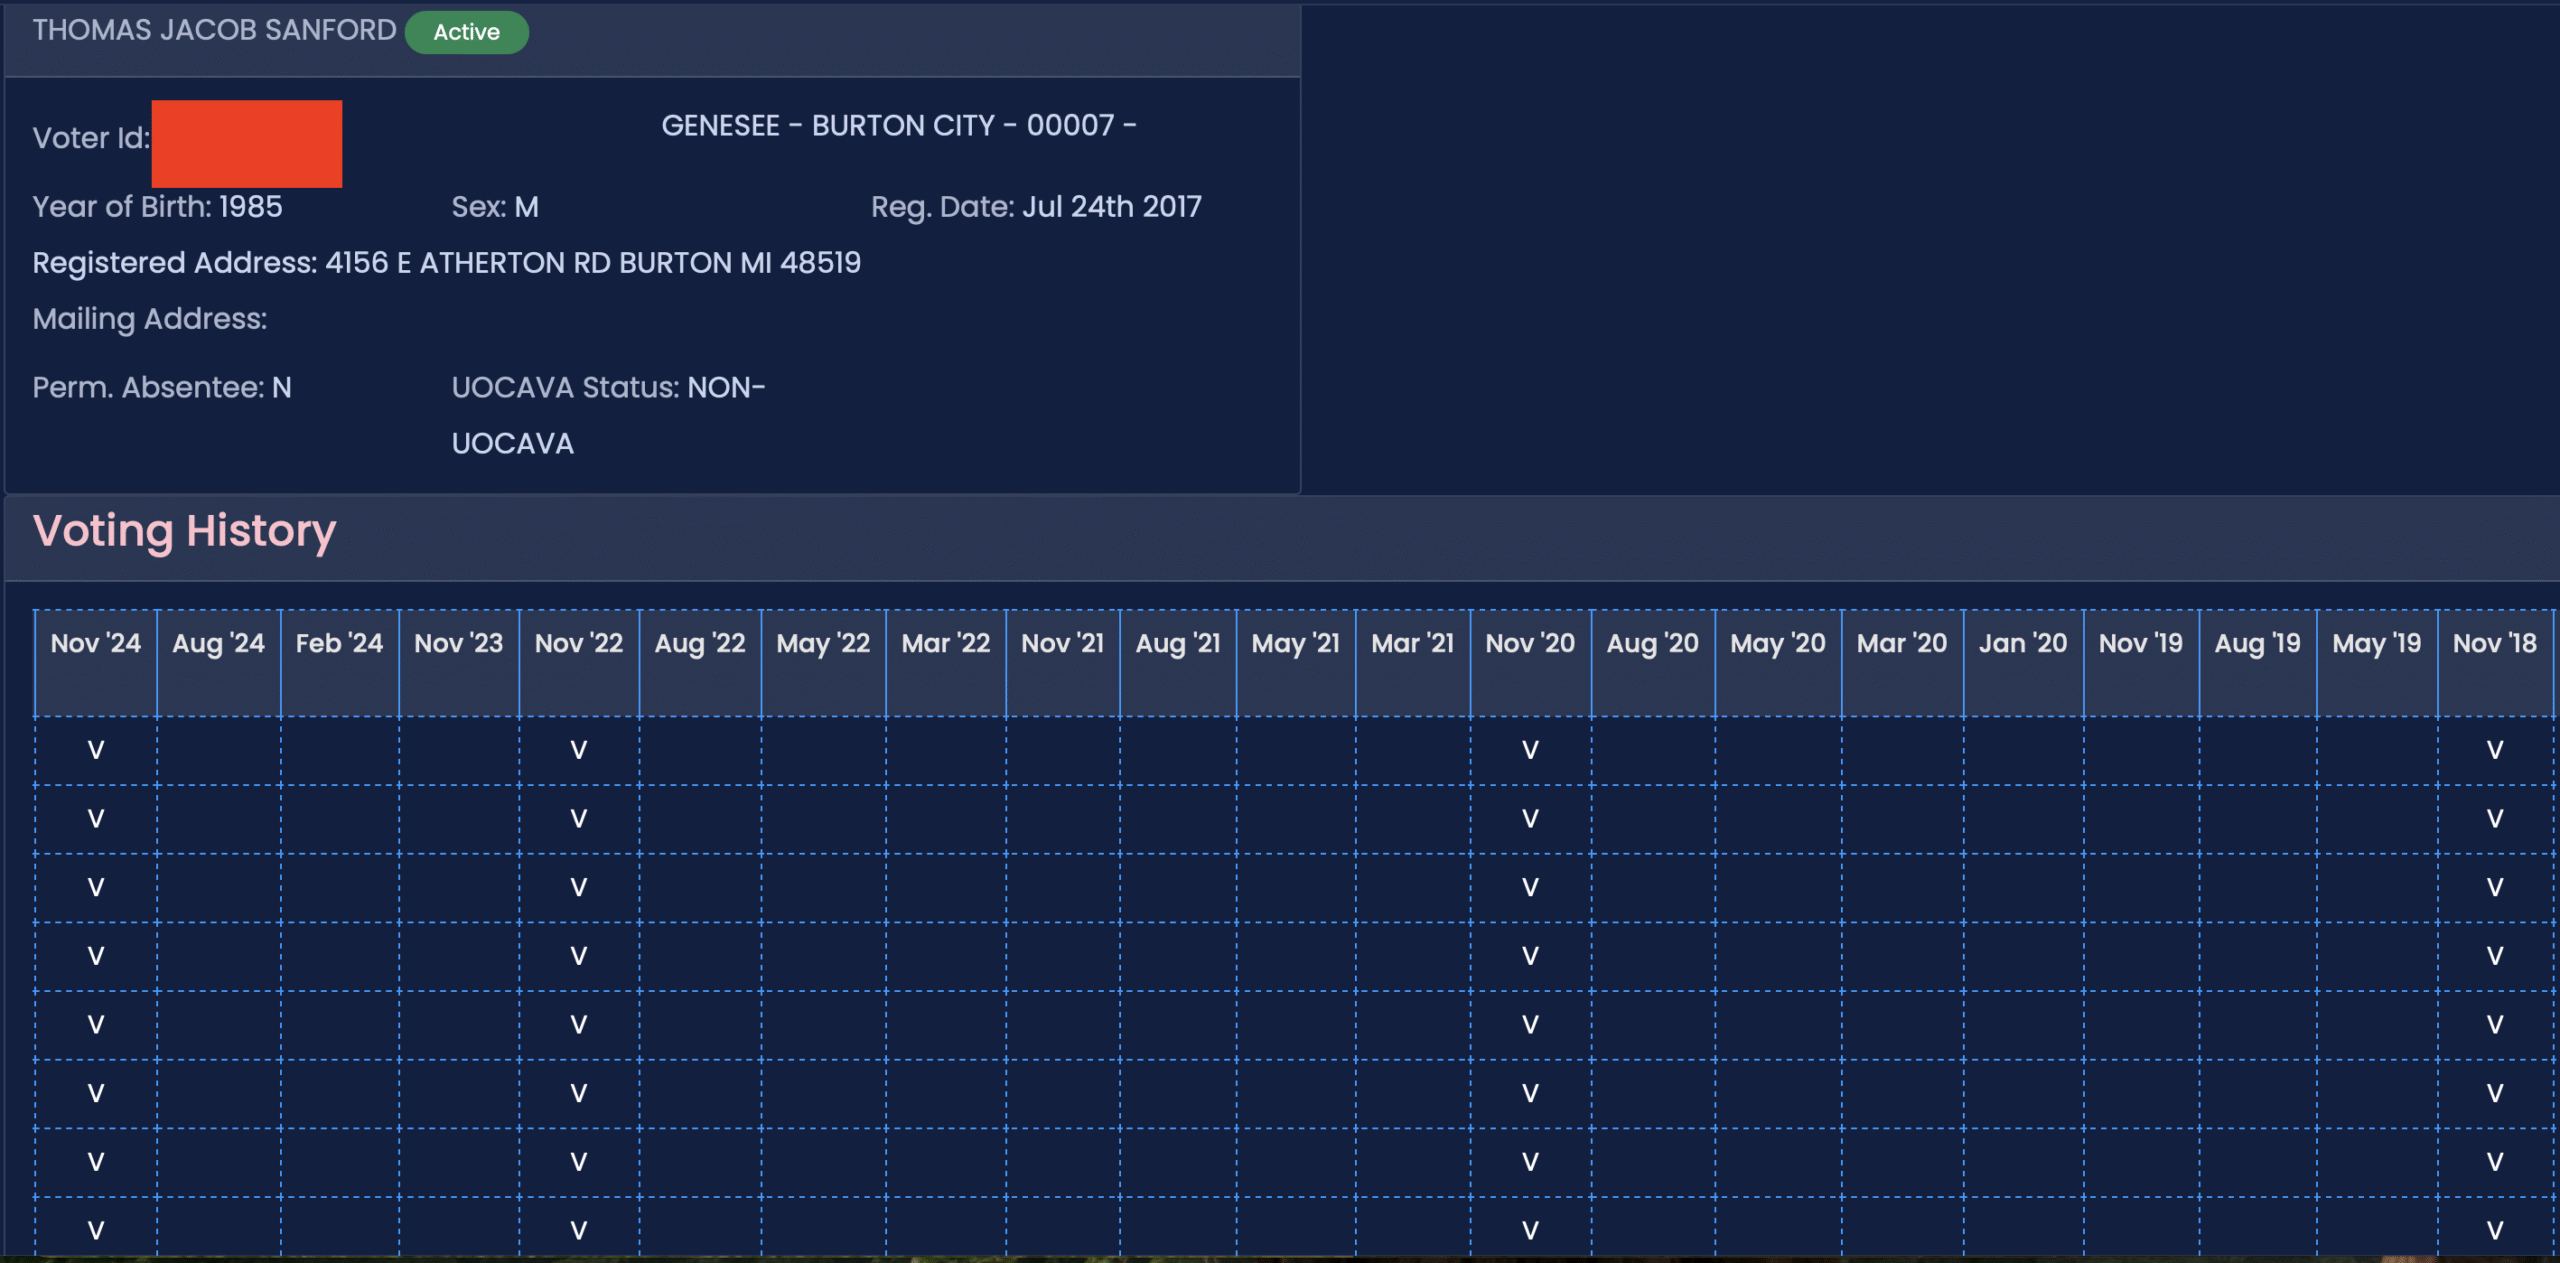2560x1263 pixels.
Task: Click the Aug '22 column header
Action: pos(700,663)
